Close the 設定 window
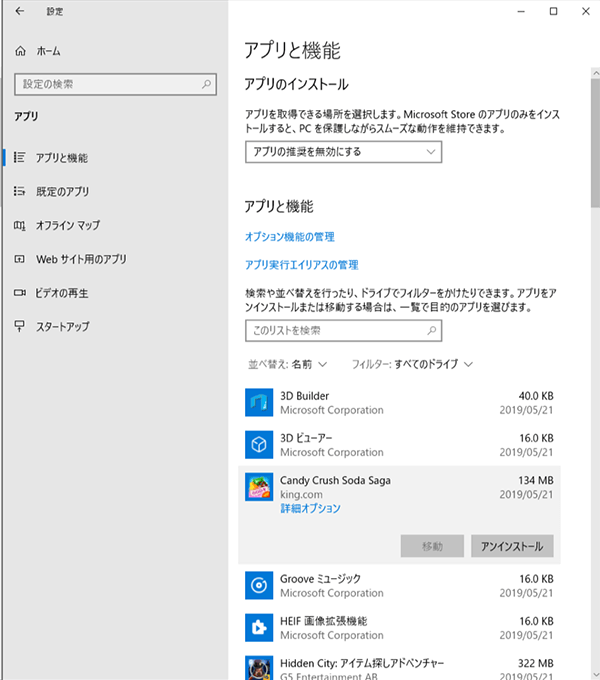Image resolution: width=600 pixels, height=680 pixels. tap(586, 11)
